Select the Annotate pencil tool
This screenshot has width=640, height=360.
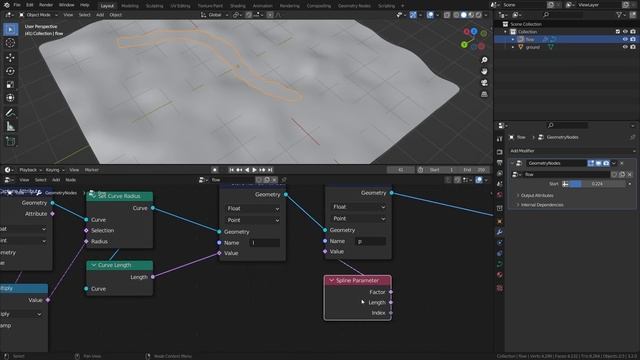click(x=10, y=113)
